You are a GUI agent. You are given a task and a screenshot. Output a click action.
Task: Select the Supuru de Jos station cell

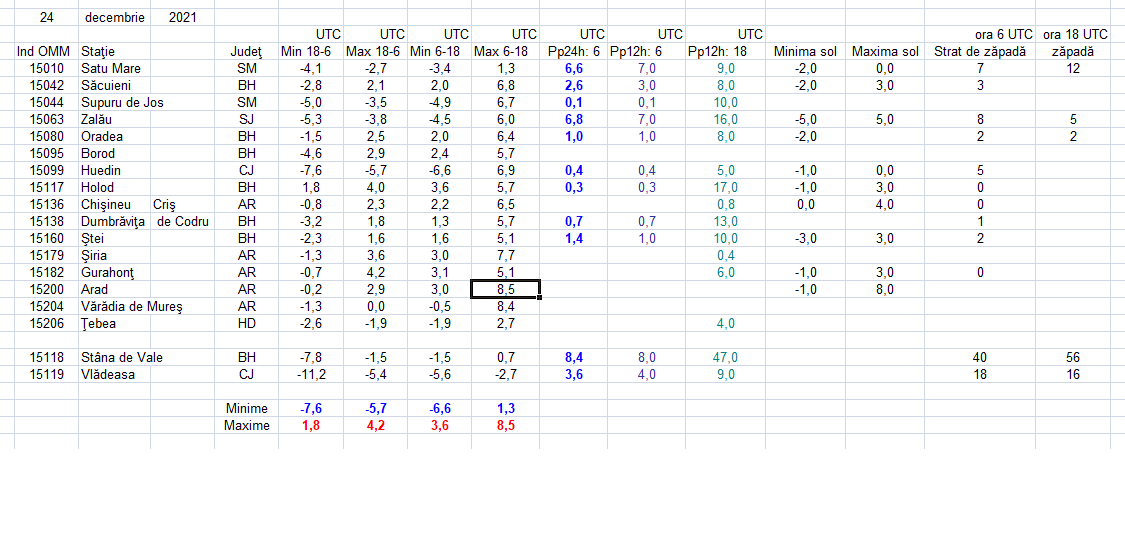pyautogui.click(x=123, y=103)
